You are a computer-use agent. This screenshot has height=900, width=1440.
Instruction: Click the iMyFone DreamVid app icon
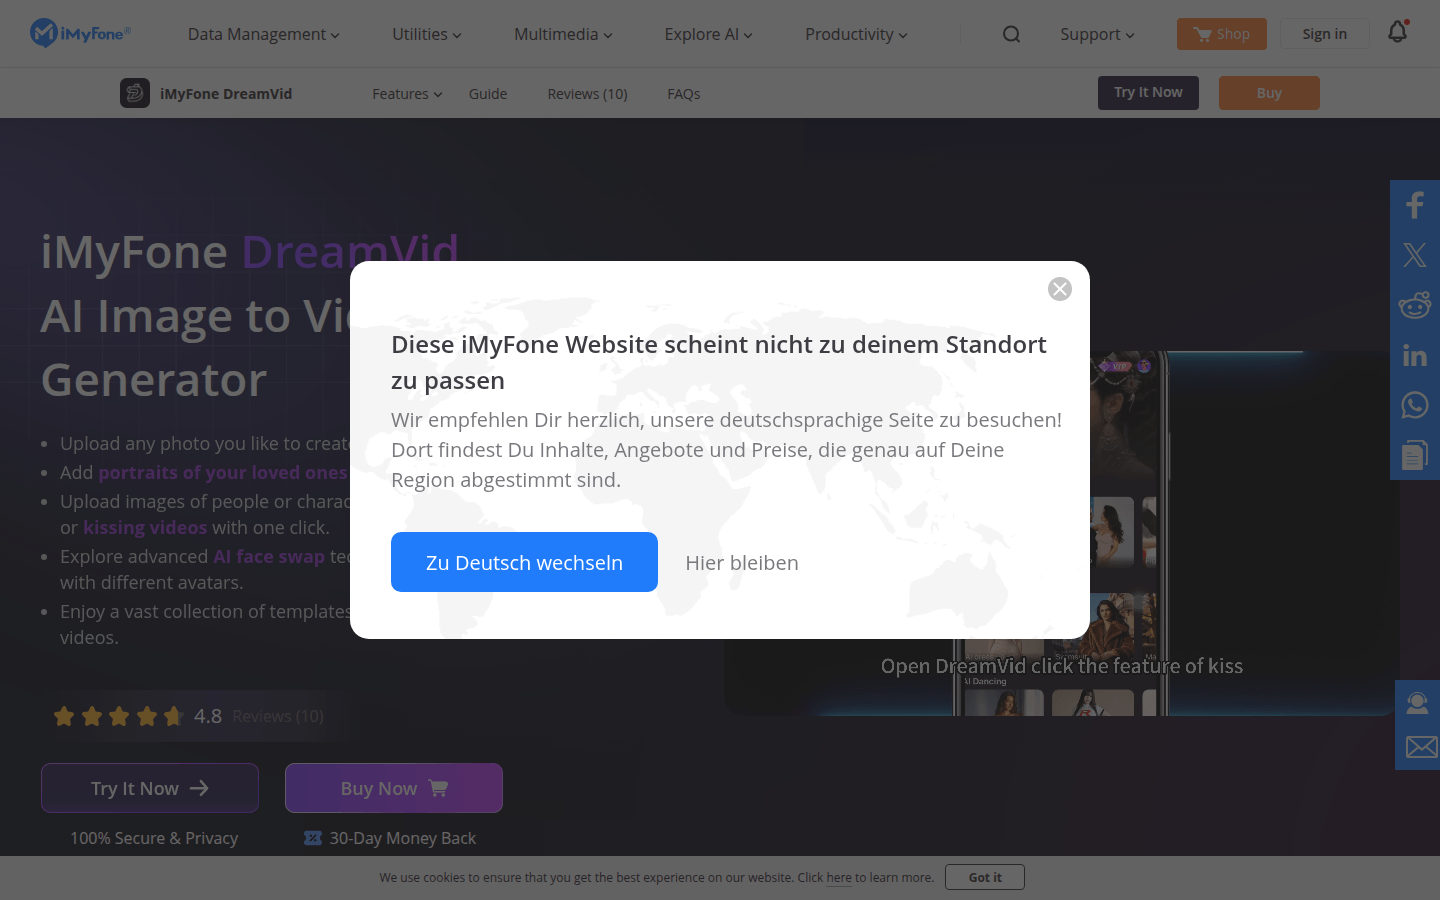click(135, 93)
